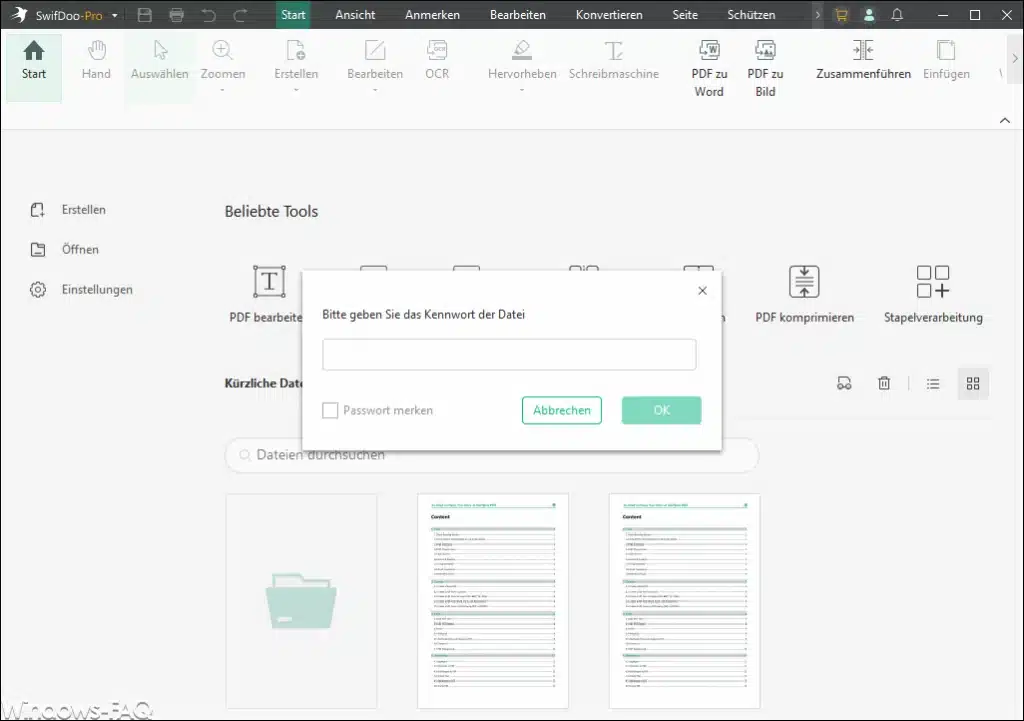Viewport: 1024px width, 721px height.
Task: Click the Zoomen magnifier tool
Action: pos(223,61)
